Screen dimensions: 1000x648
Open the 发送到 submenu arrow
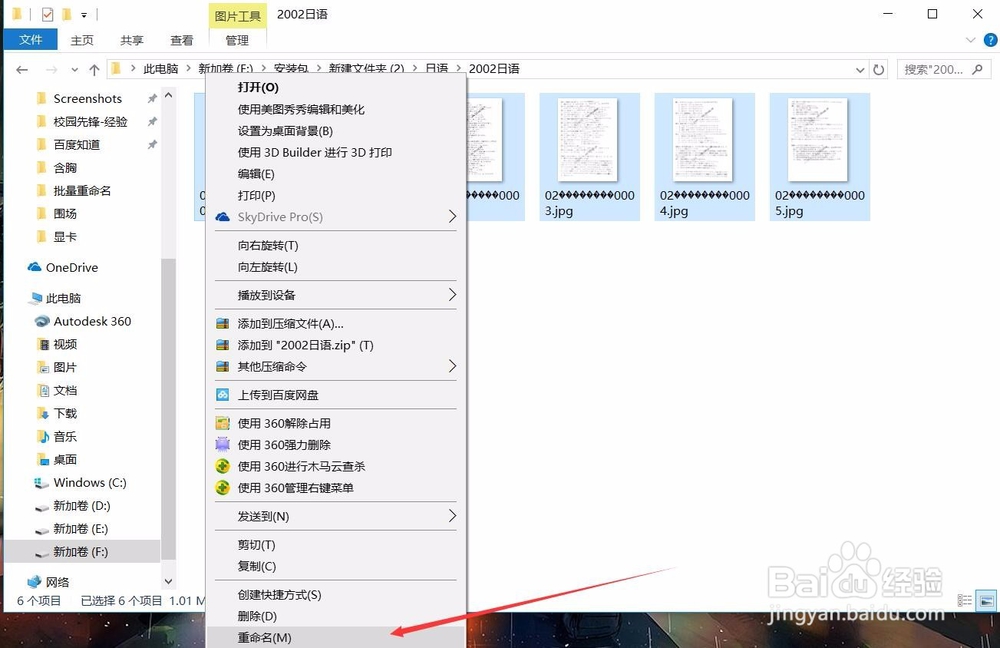pyautogui.click(x=452, y=516)
